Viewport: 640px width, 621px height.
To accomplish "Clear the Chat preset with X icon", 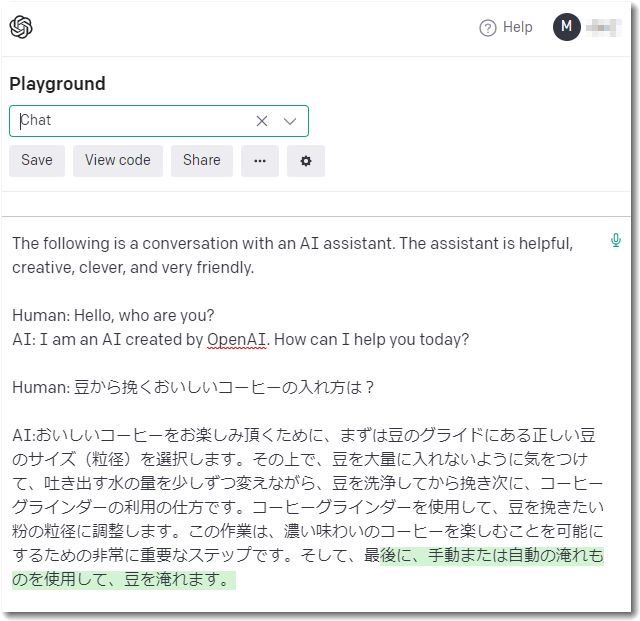I will point(262,121).
